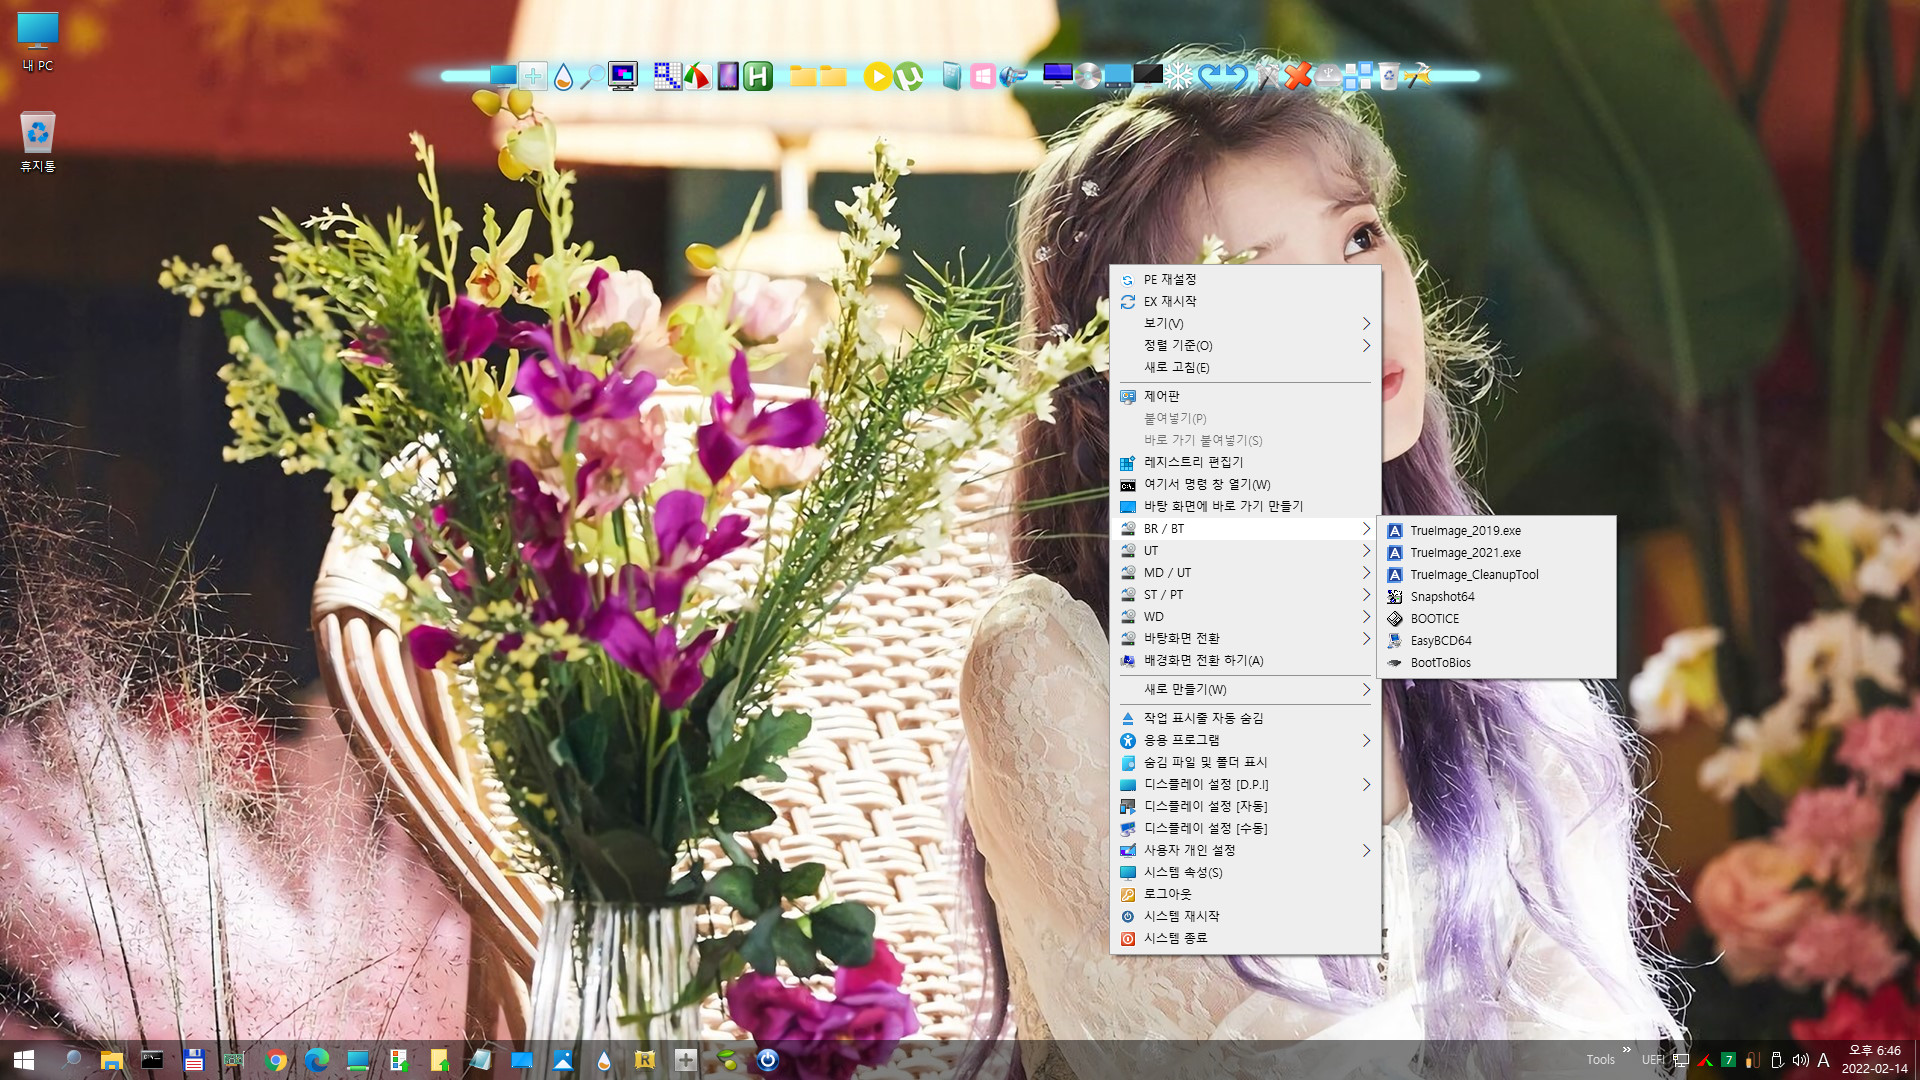Open the water drop icon in top dock
This screenshot has height=1080, width=1920.
(x=563, y=76)
